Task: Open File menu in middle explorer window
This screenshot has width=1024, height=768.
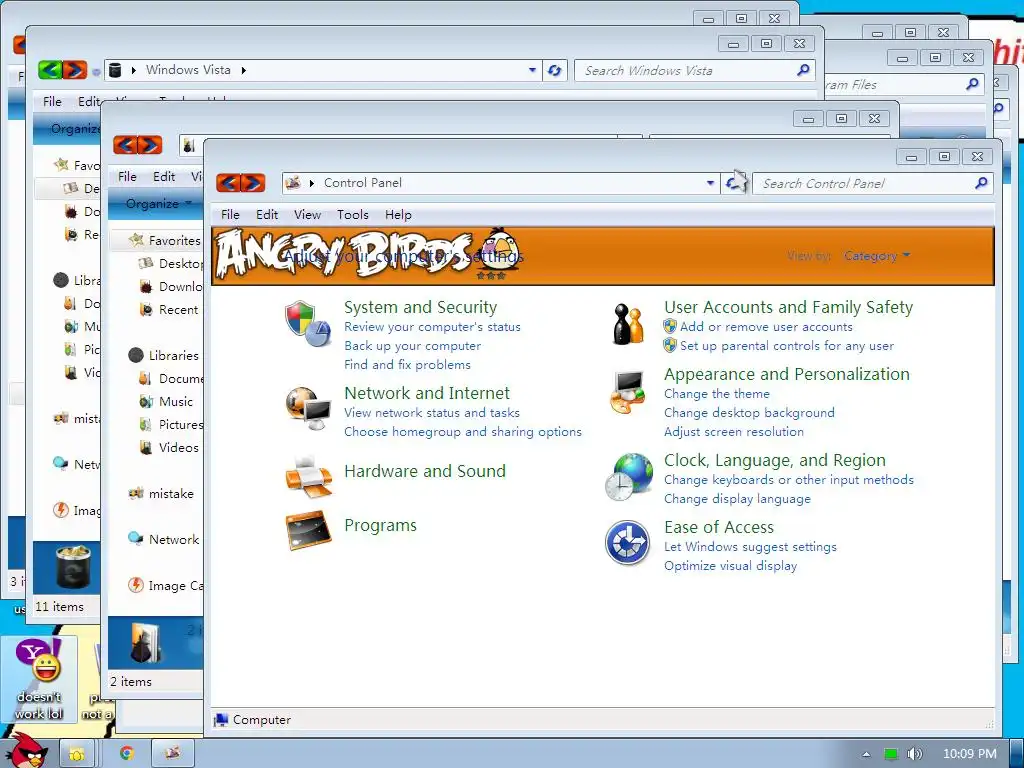Action: [127, 177]
